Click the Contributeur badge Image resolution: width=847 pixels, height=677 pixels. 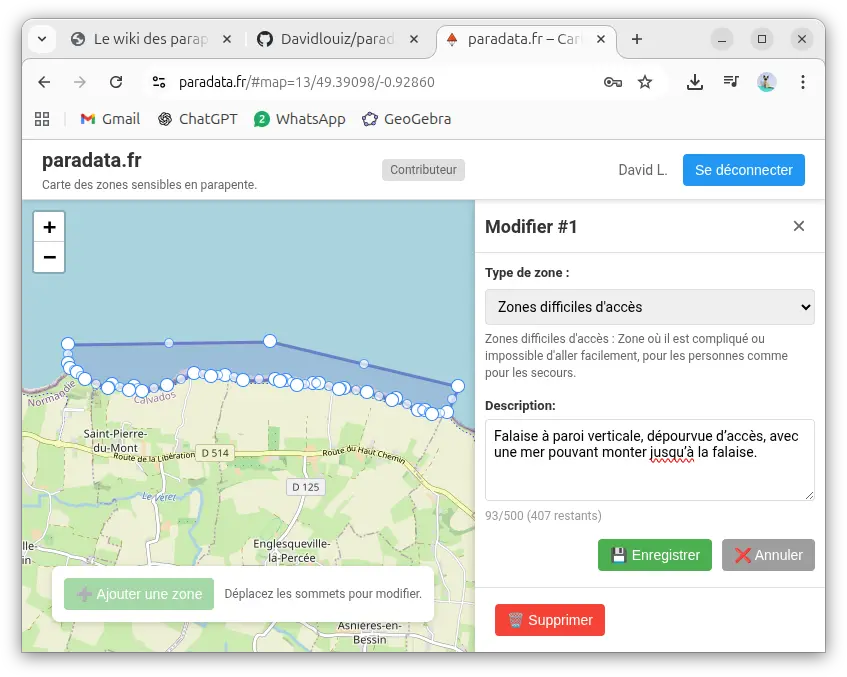click(x=423, y=170)
